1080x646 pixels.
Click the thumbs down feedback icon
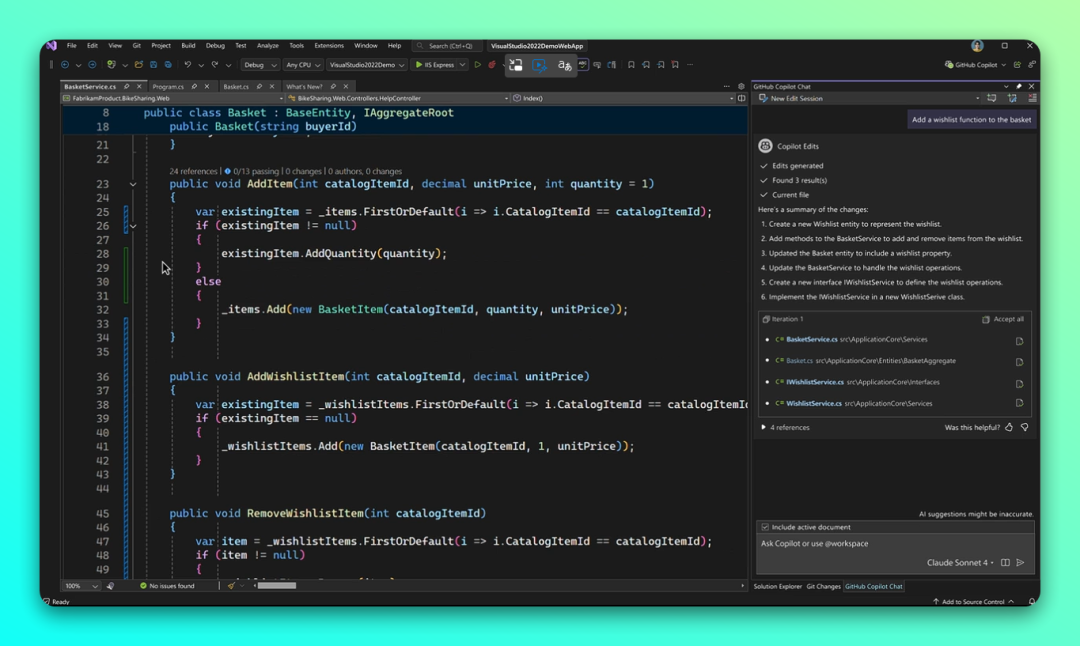(1024, 427)
